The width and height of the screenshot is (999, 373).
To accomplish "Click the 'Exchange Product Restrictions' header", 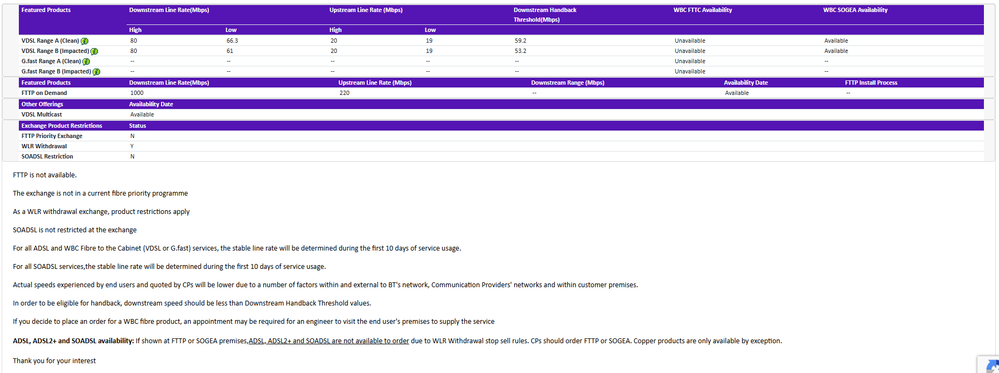I will [x=61, y=126].
